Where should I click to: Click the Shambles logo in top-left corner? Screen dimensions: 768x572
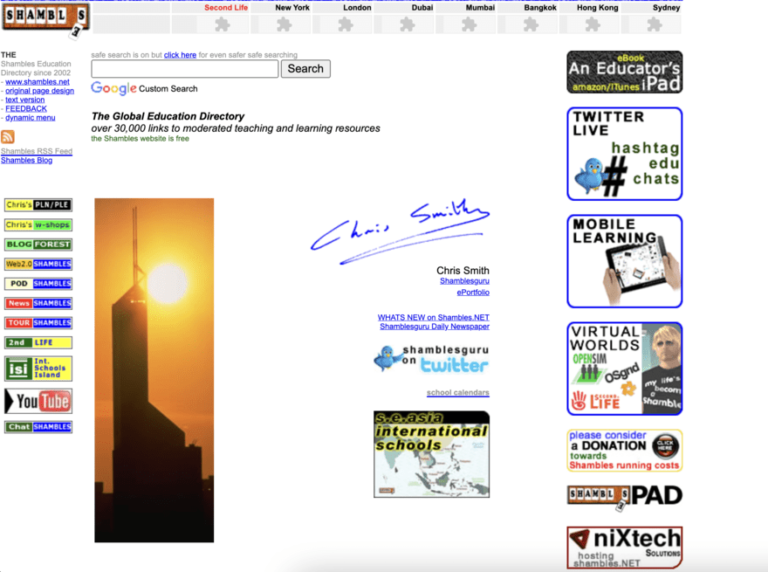click(45, 17)
